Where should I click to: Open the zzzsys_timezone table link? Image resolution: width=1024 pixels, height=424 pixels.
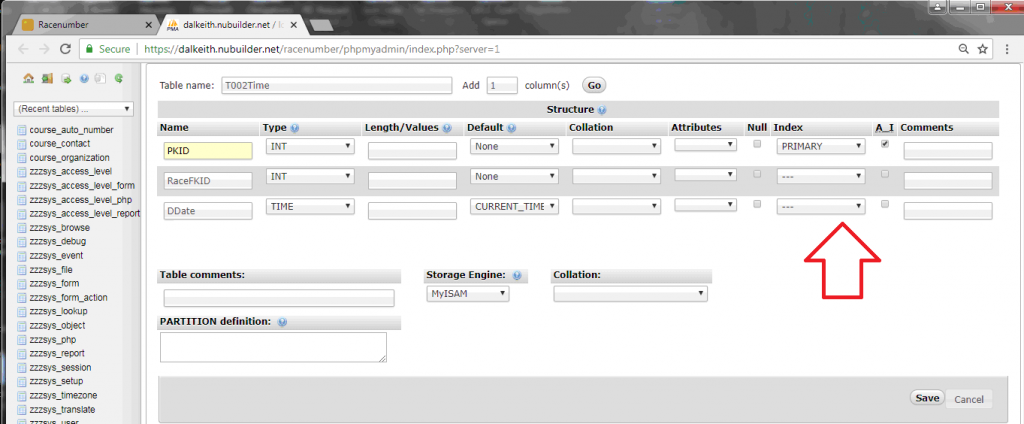click(63, 396)
